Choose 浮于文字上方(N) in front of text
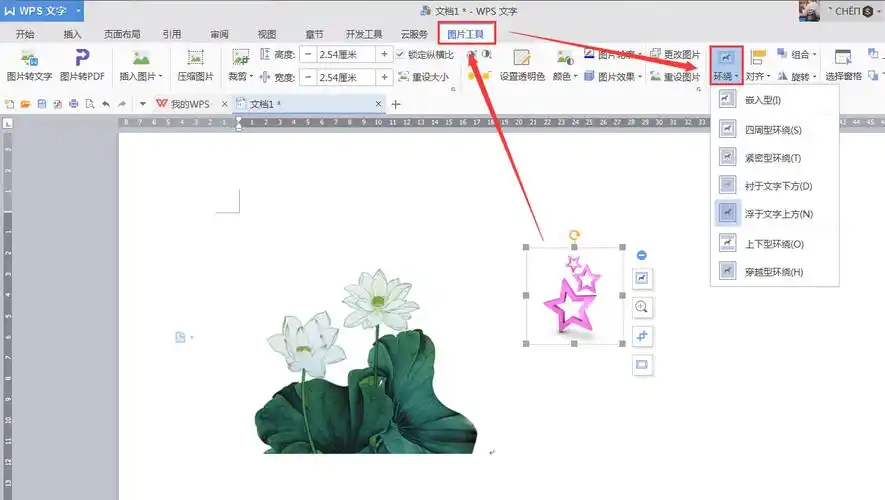Image resolution: width=885 pixels, height=500 pixels. 774,214
